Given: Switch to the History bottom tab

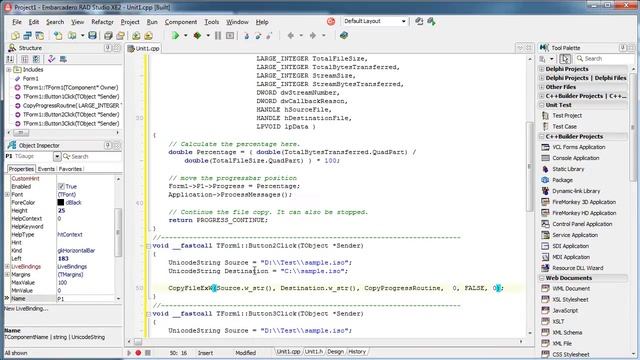Looking at the screenshot, I should pyautogui.click(x=357, y=352).
